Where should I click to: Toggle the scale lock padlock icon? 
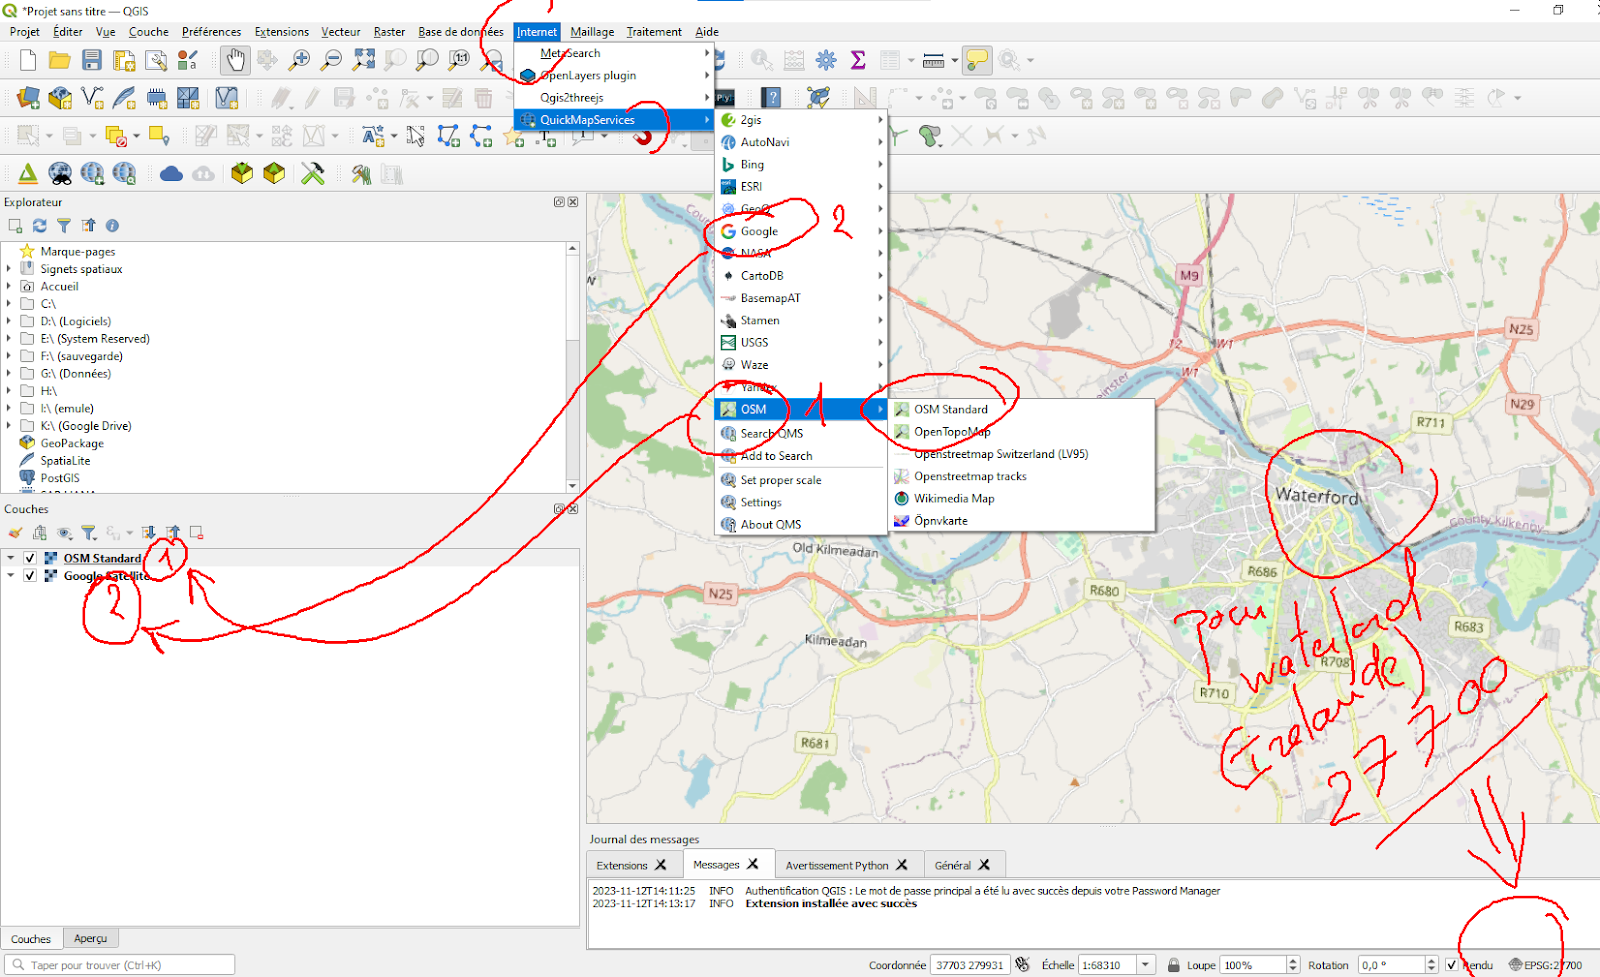click(1174, 965)
